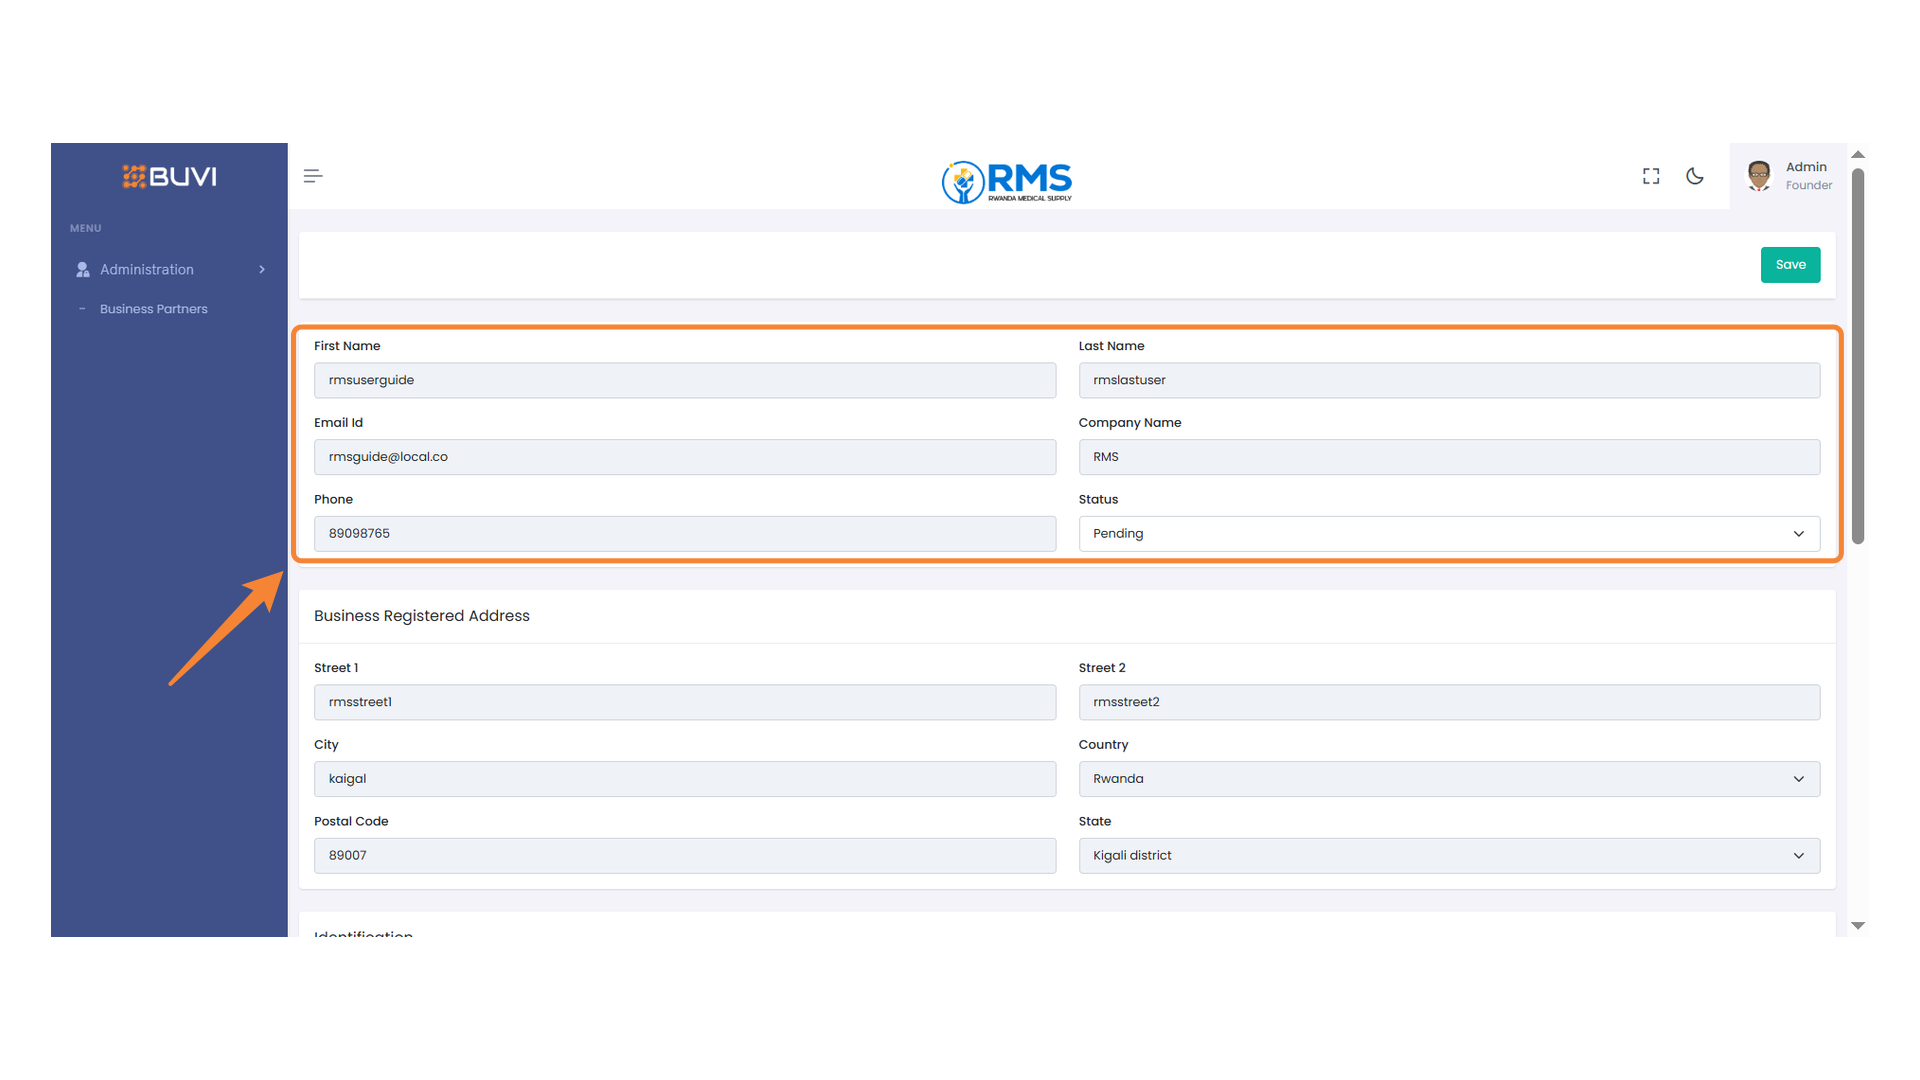Viewport: 1920px width, 1080px height.
Task: Click the Save button
Action: [1790, 264]
